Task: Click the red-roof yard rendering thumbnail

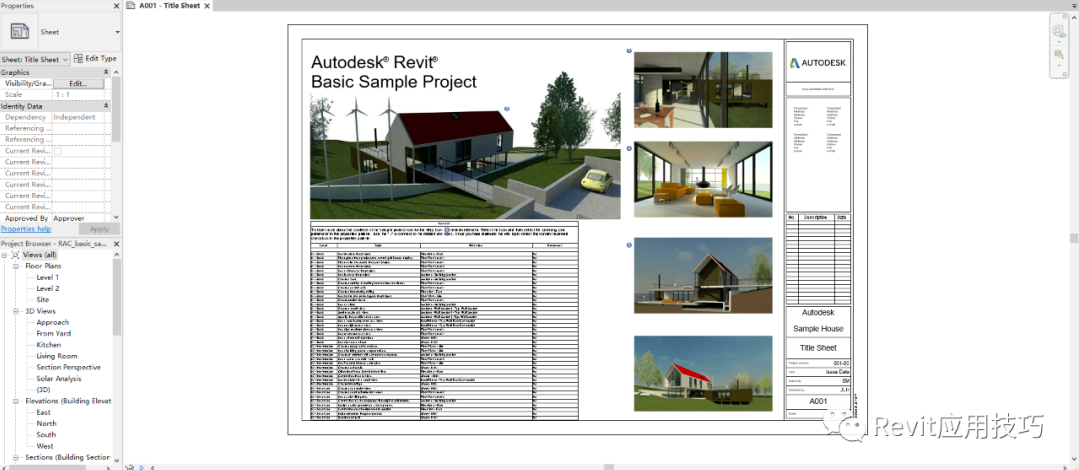Action: [703, 374]
